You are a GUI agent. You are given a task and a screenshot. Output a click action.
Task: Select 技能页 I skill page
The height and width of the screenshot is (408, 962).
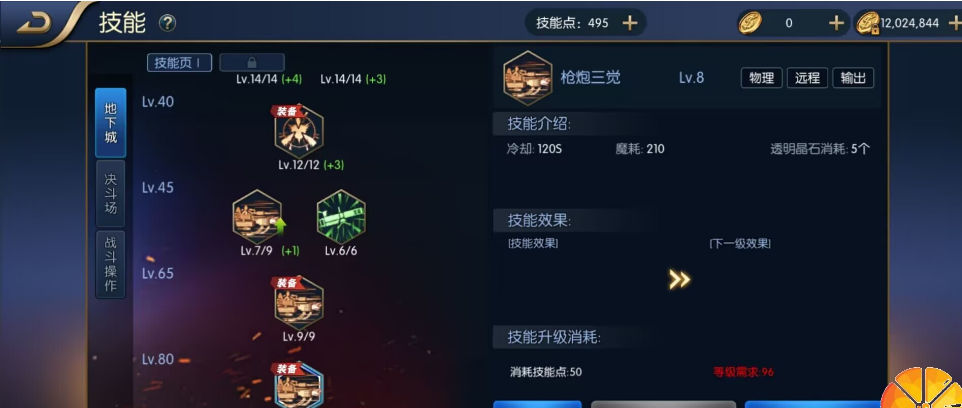[179, 63]
